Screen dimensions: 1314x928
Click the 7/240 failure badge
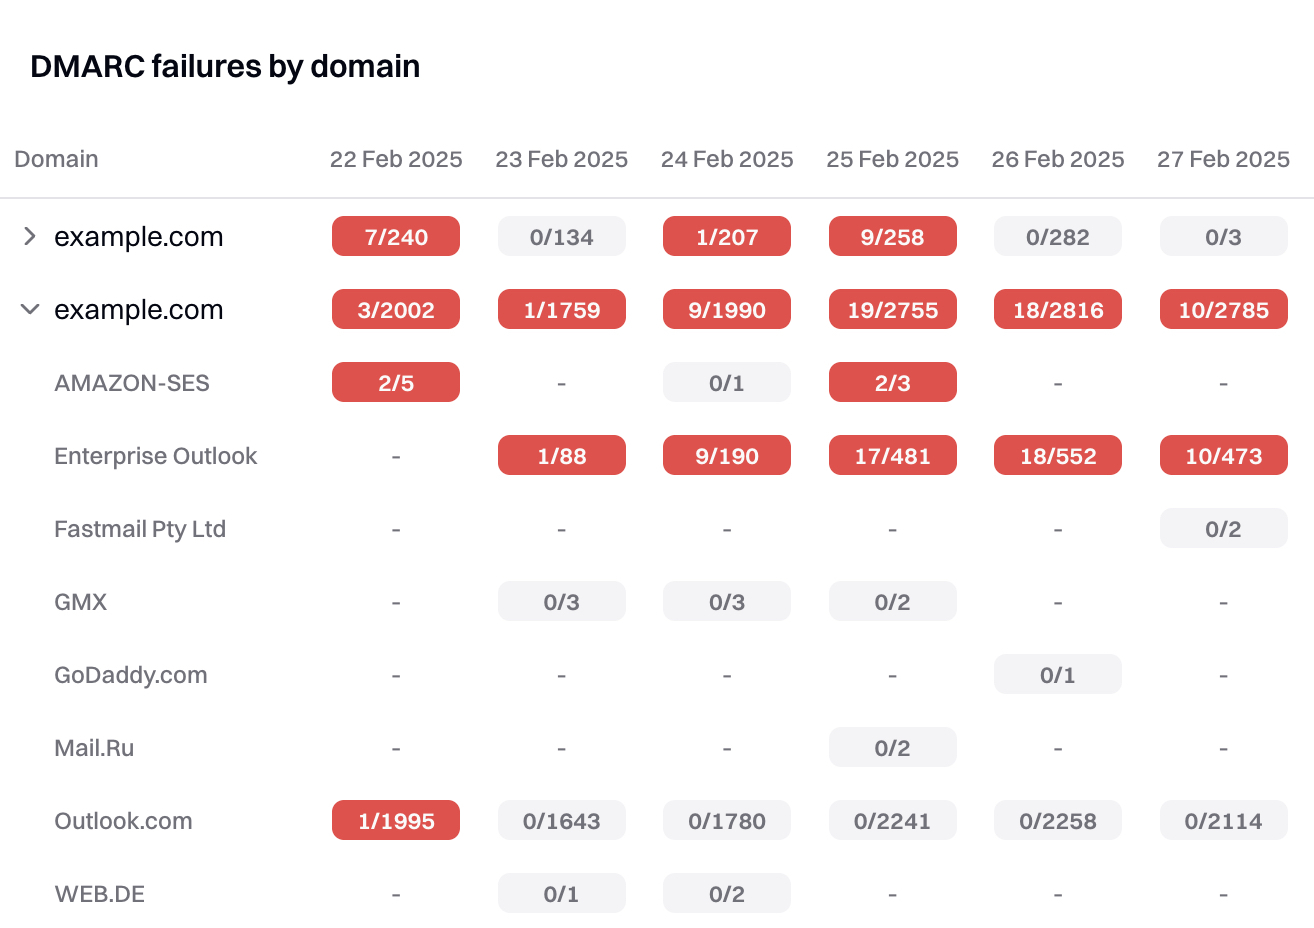click(x=396, y=236)
